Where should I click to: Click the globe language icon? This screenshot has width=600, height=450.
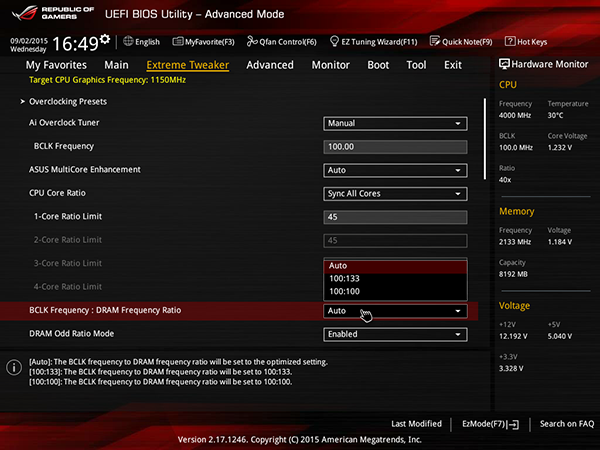[128, 41]
